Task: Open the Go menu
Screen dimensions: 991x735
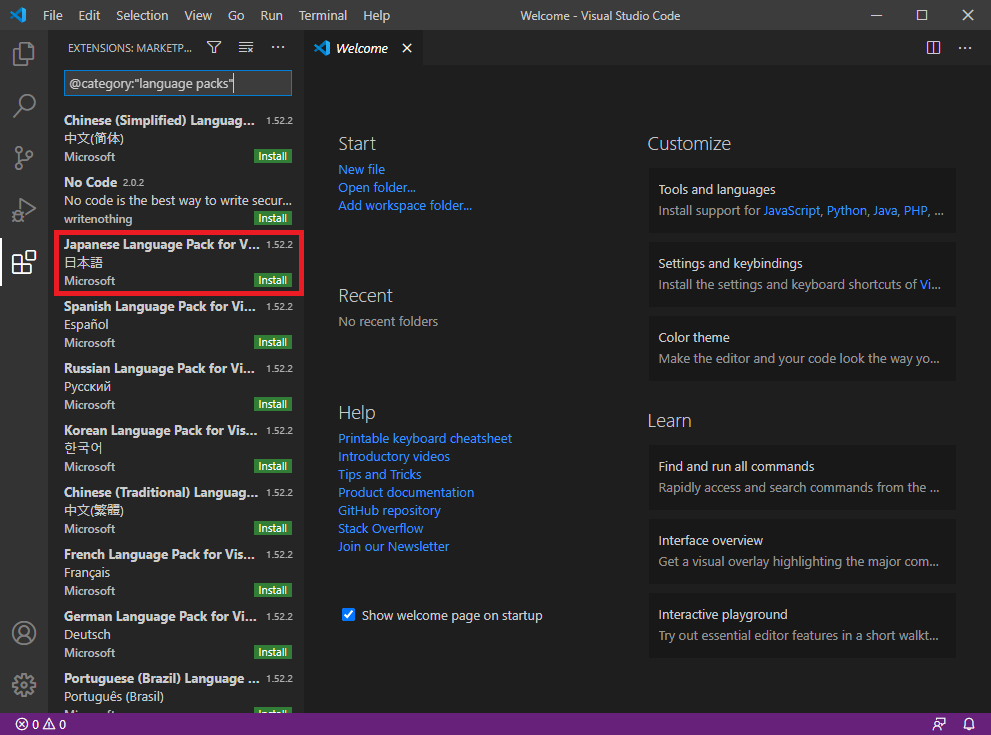Action: [x=236, y=15]
